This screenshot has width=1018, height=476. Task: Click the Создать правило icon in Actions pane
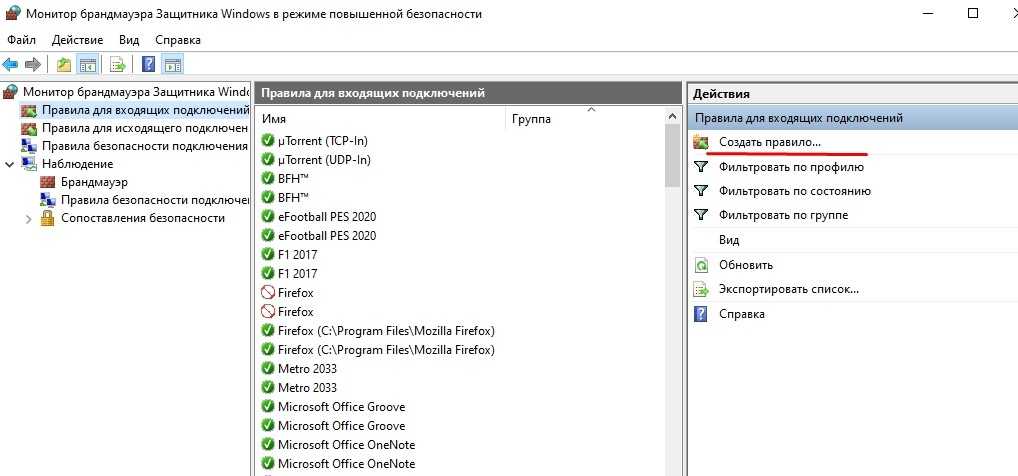point(701,143)
